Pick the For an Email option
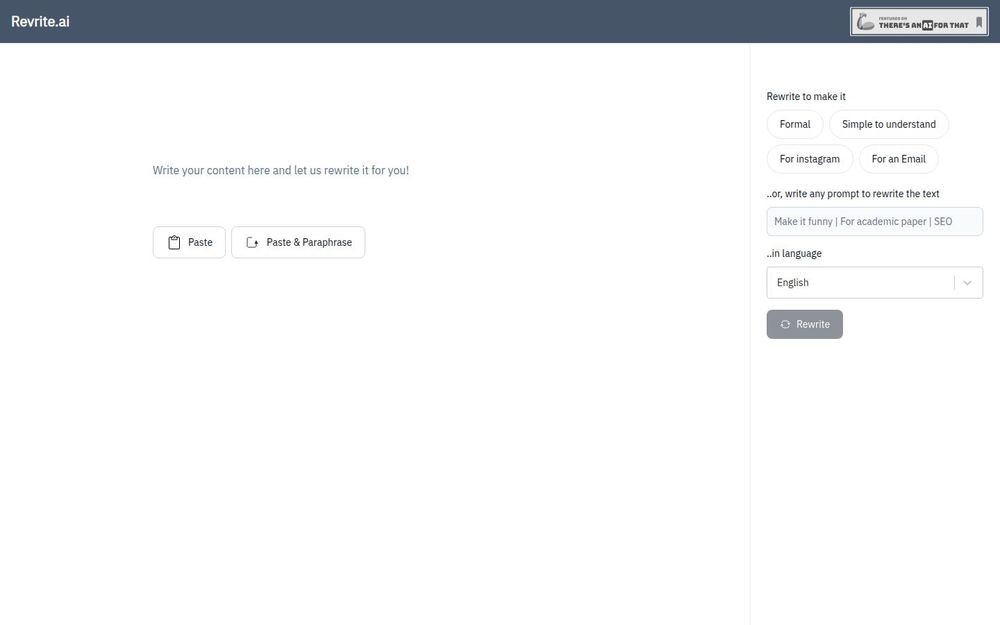The height and width of the screenshot is (625, 1000). 898,159
